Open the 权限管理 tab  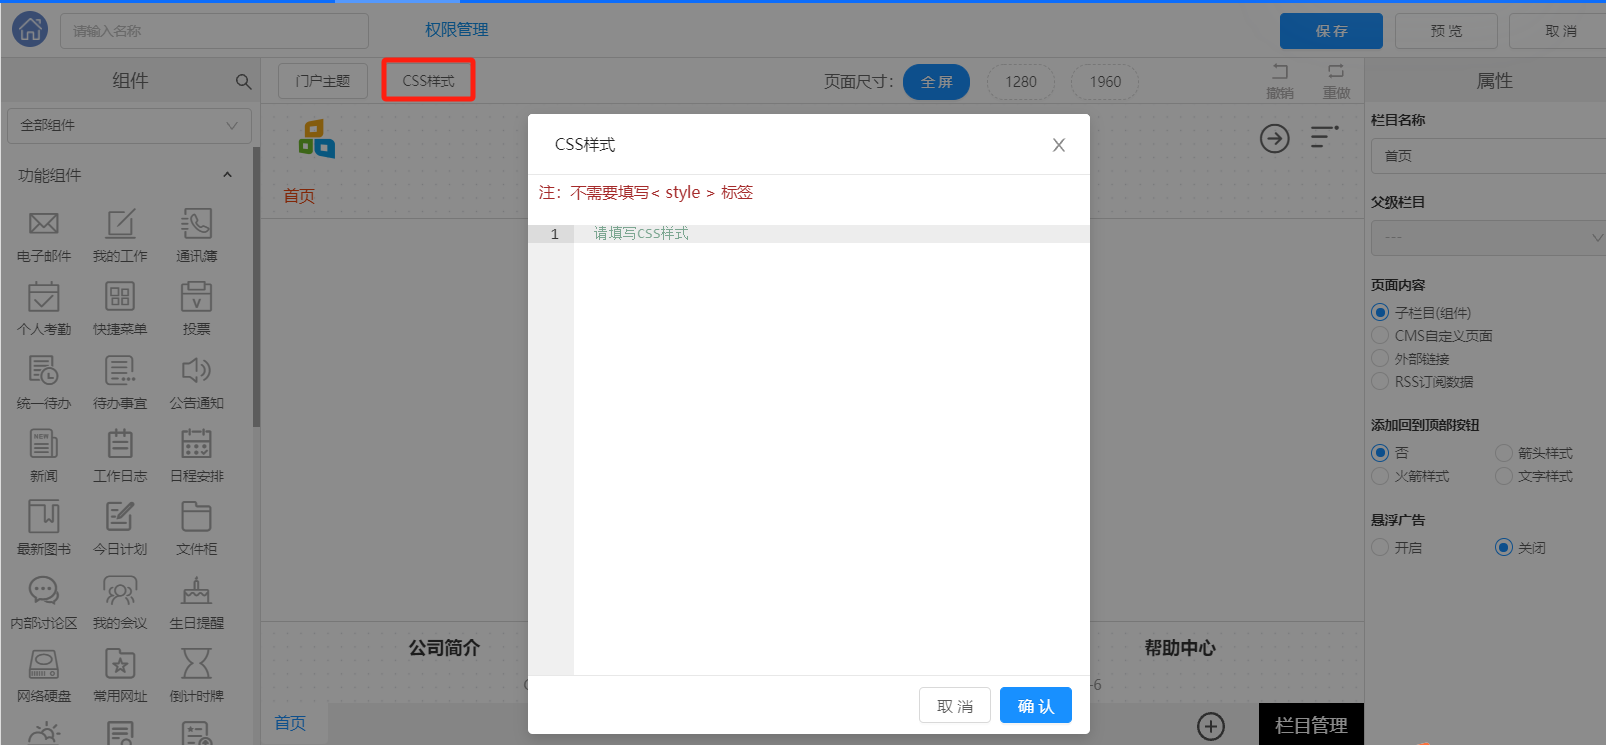click(456, 30)
